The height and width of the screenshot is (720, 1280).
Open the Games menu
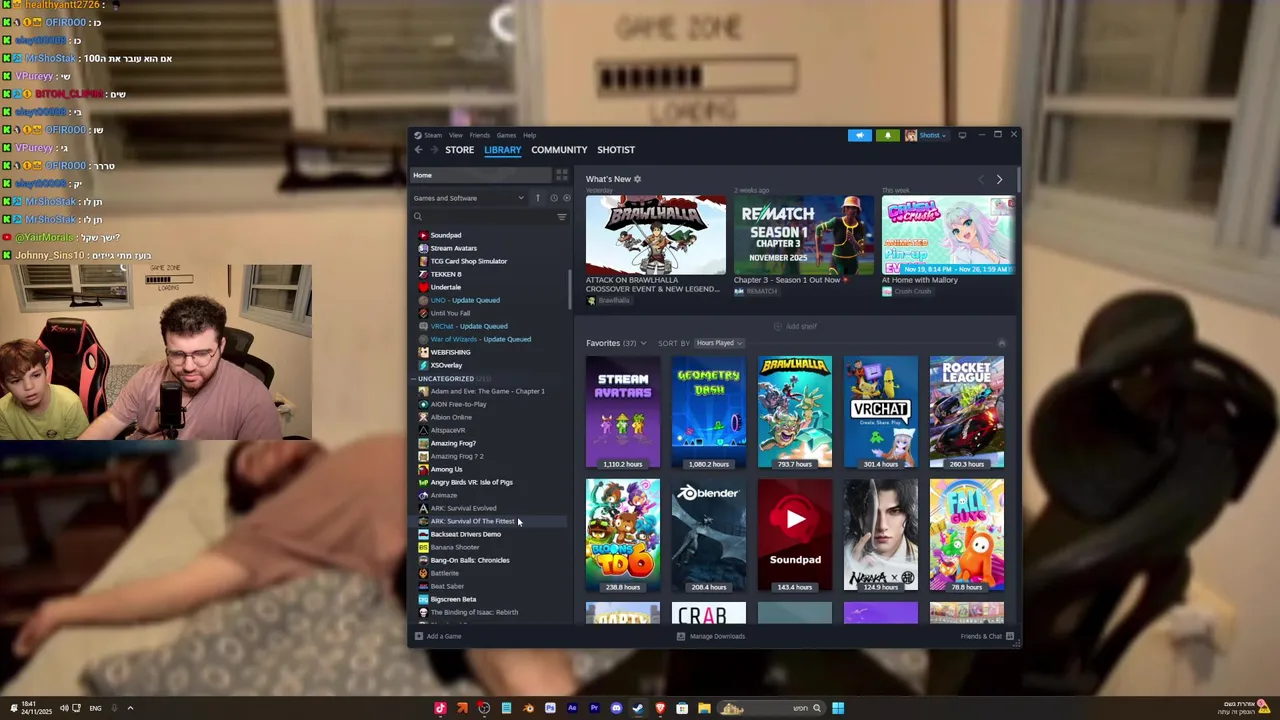pyautogui.click(x=506, y=135)
